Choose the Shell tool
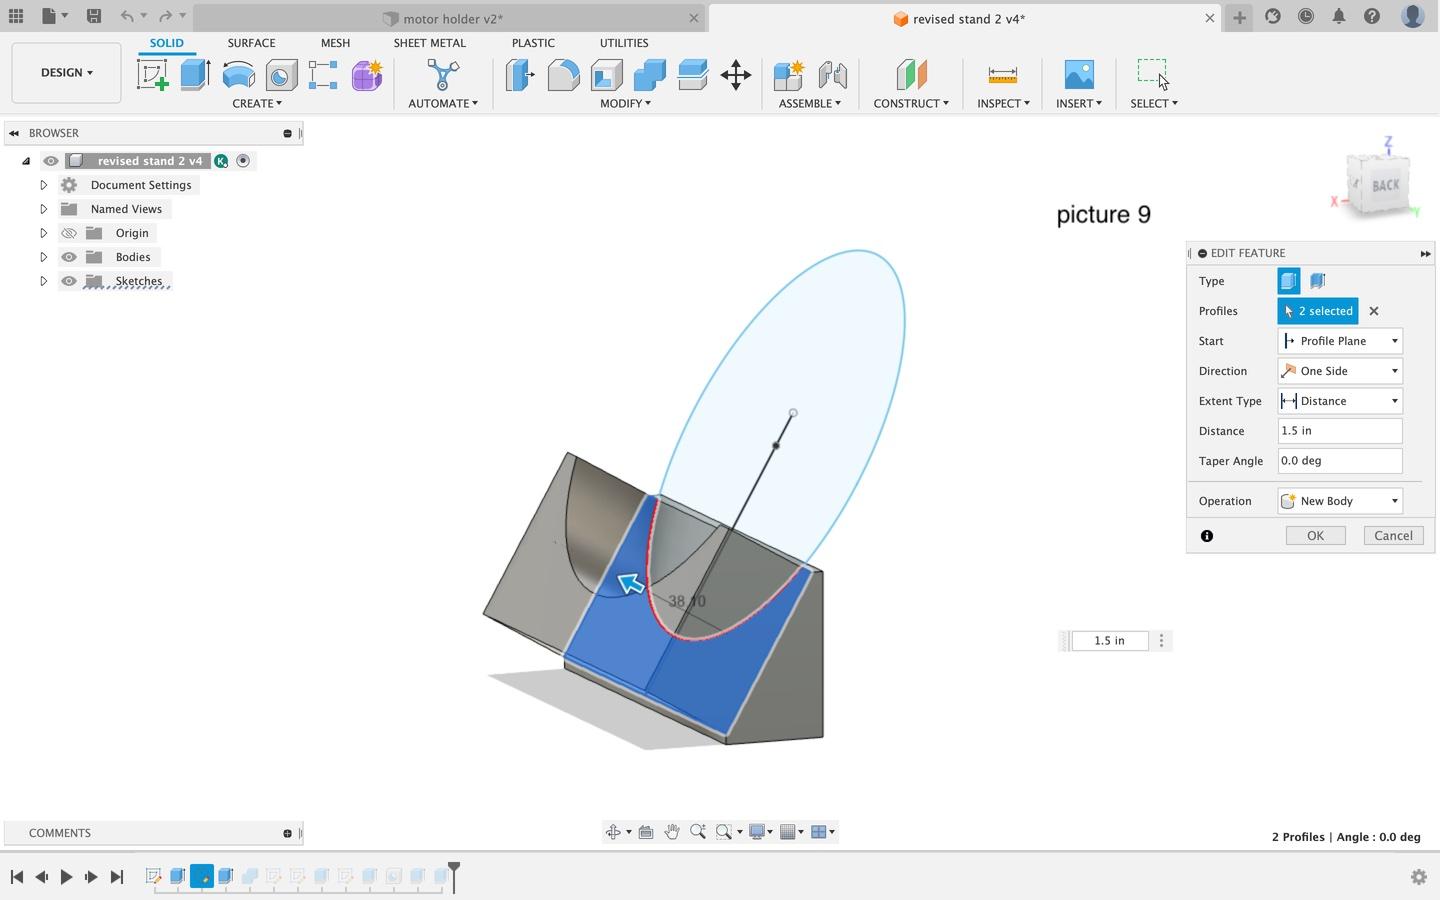 pos(606,75)
